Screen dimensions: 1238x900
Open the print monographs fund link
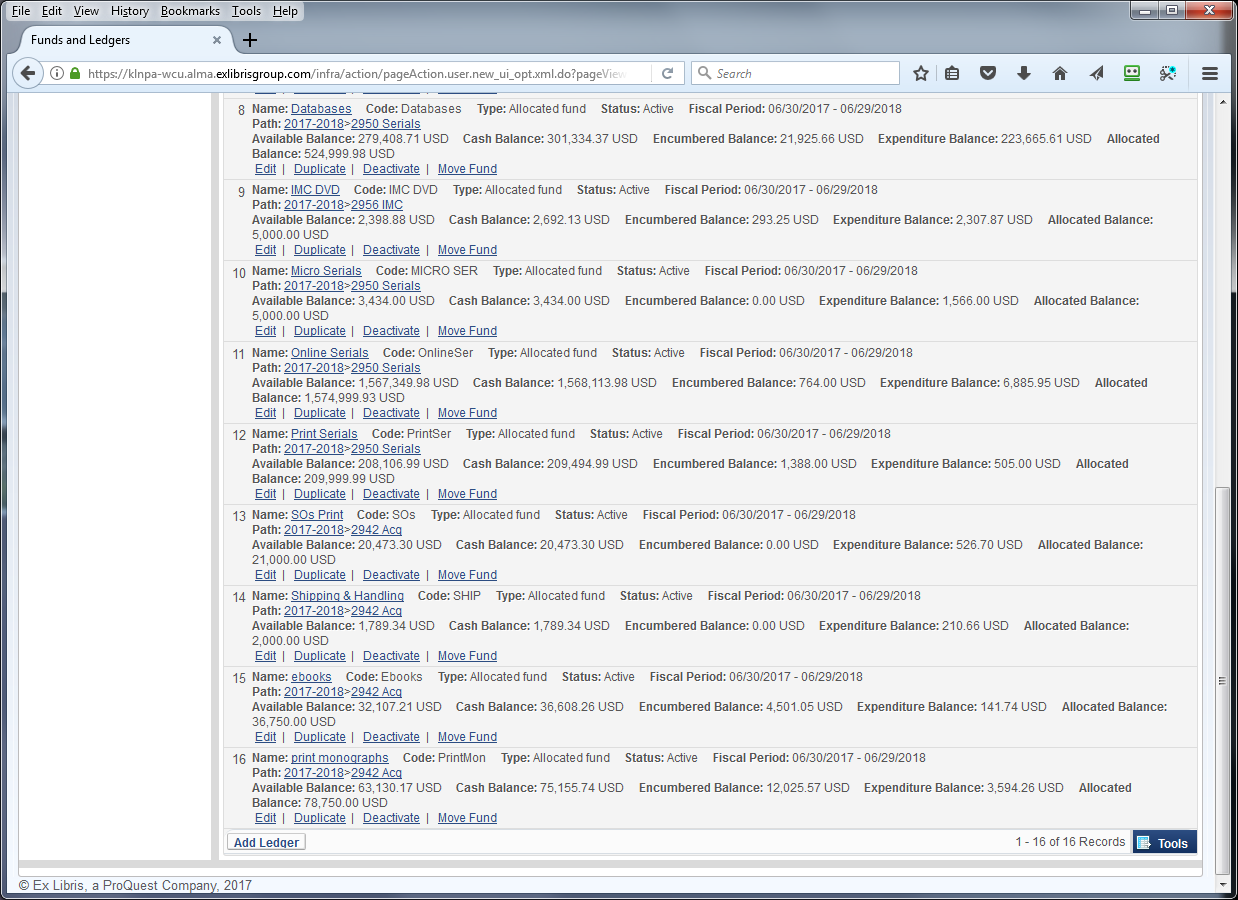340,758
